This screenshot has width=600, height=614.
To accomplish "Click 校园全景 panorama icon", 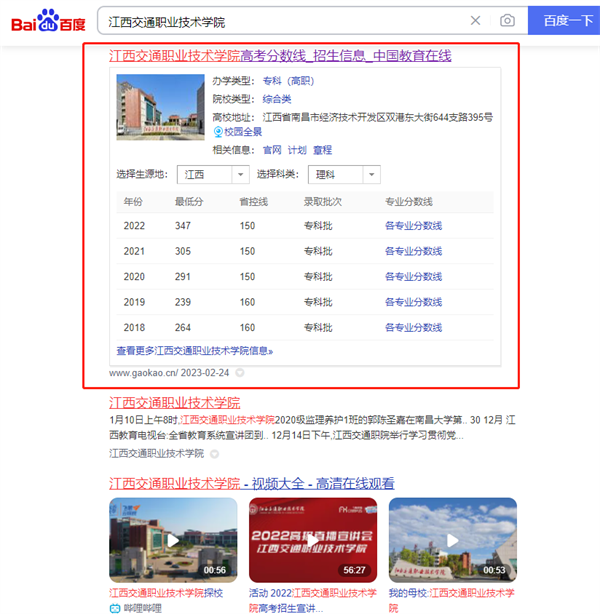I will tap(218, 132).
